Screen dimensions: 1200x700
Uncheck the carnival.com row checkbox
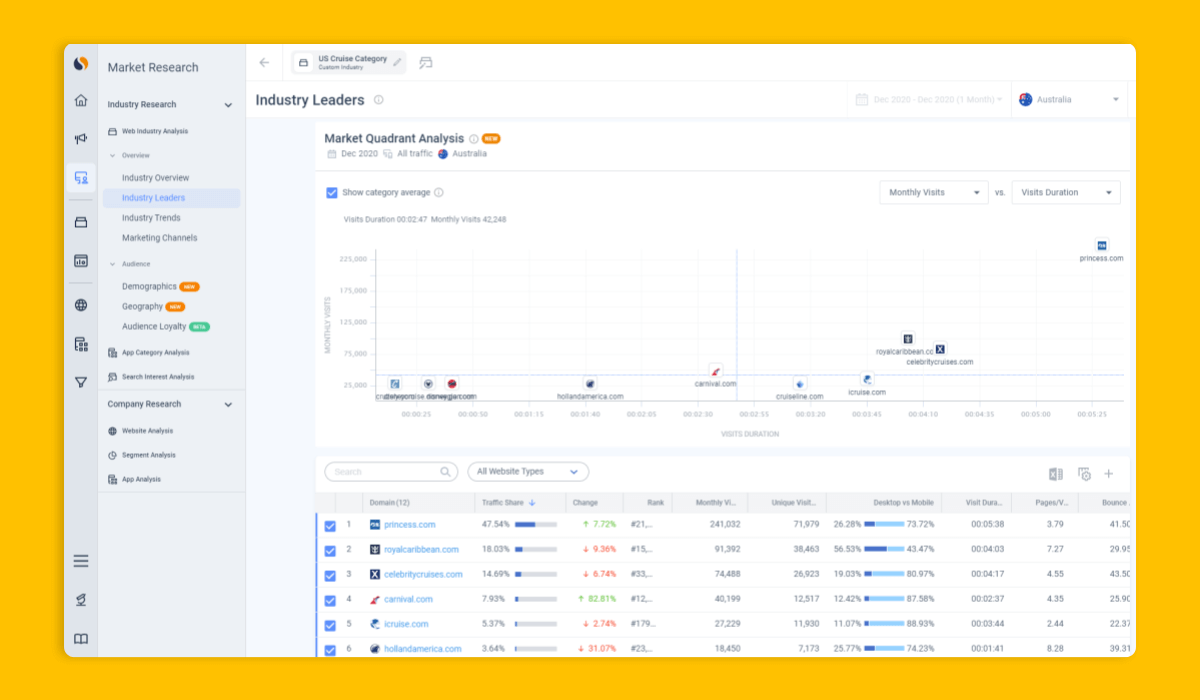coord(330,600)
